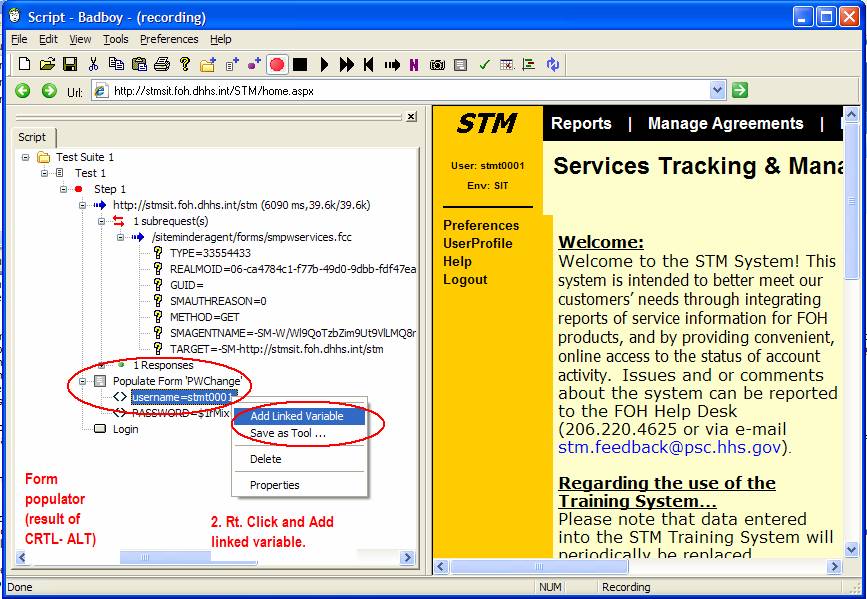Choose Add Linked Variable from context menu
The height and width of the screenshot is (599, 867).
(297, 416)
